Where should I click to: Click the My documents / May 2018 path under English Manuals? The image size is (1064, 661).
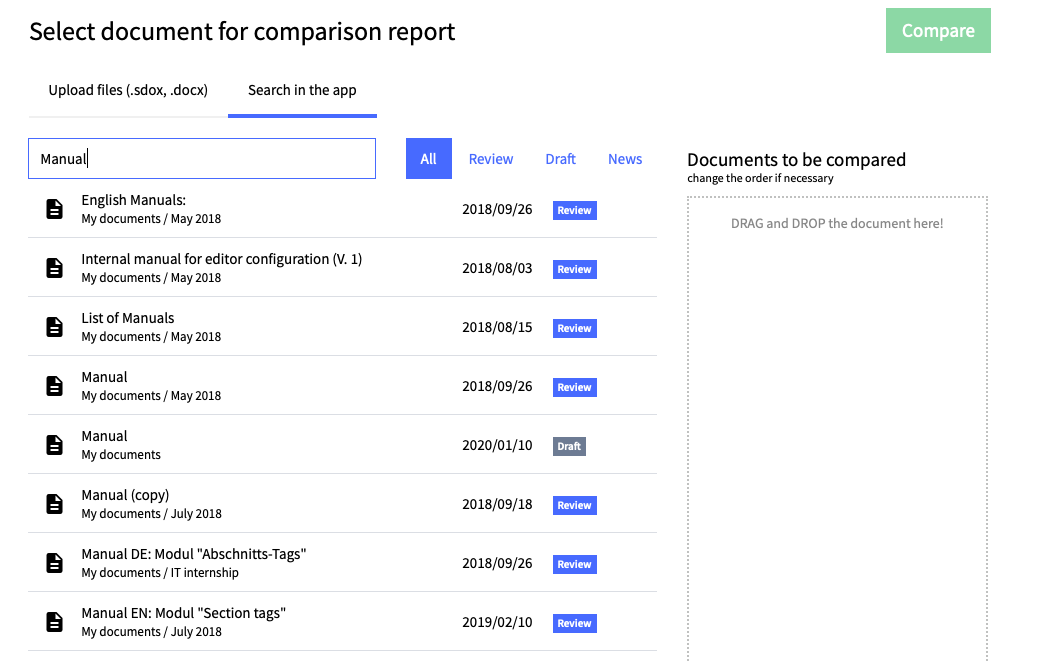[151, 219]
